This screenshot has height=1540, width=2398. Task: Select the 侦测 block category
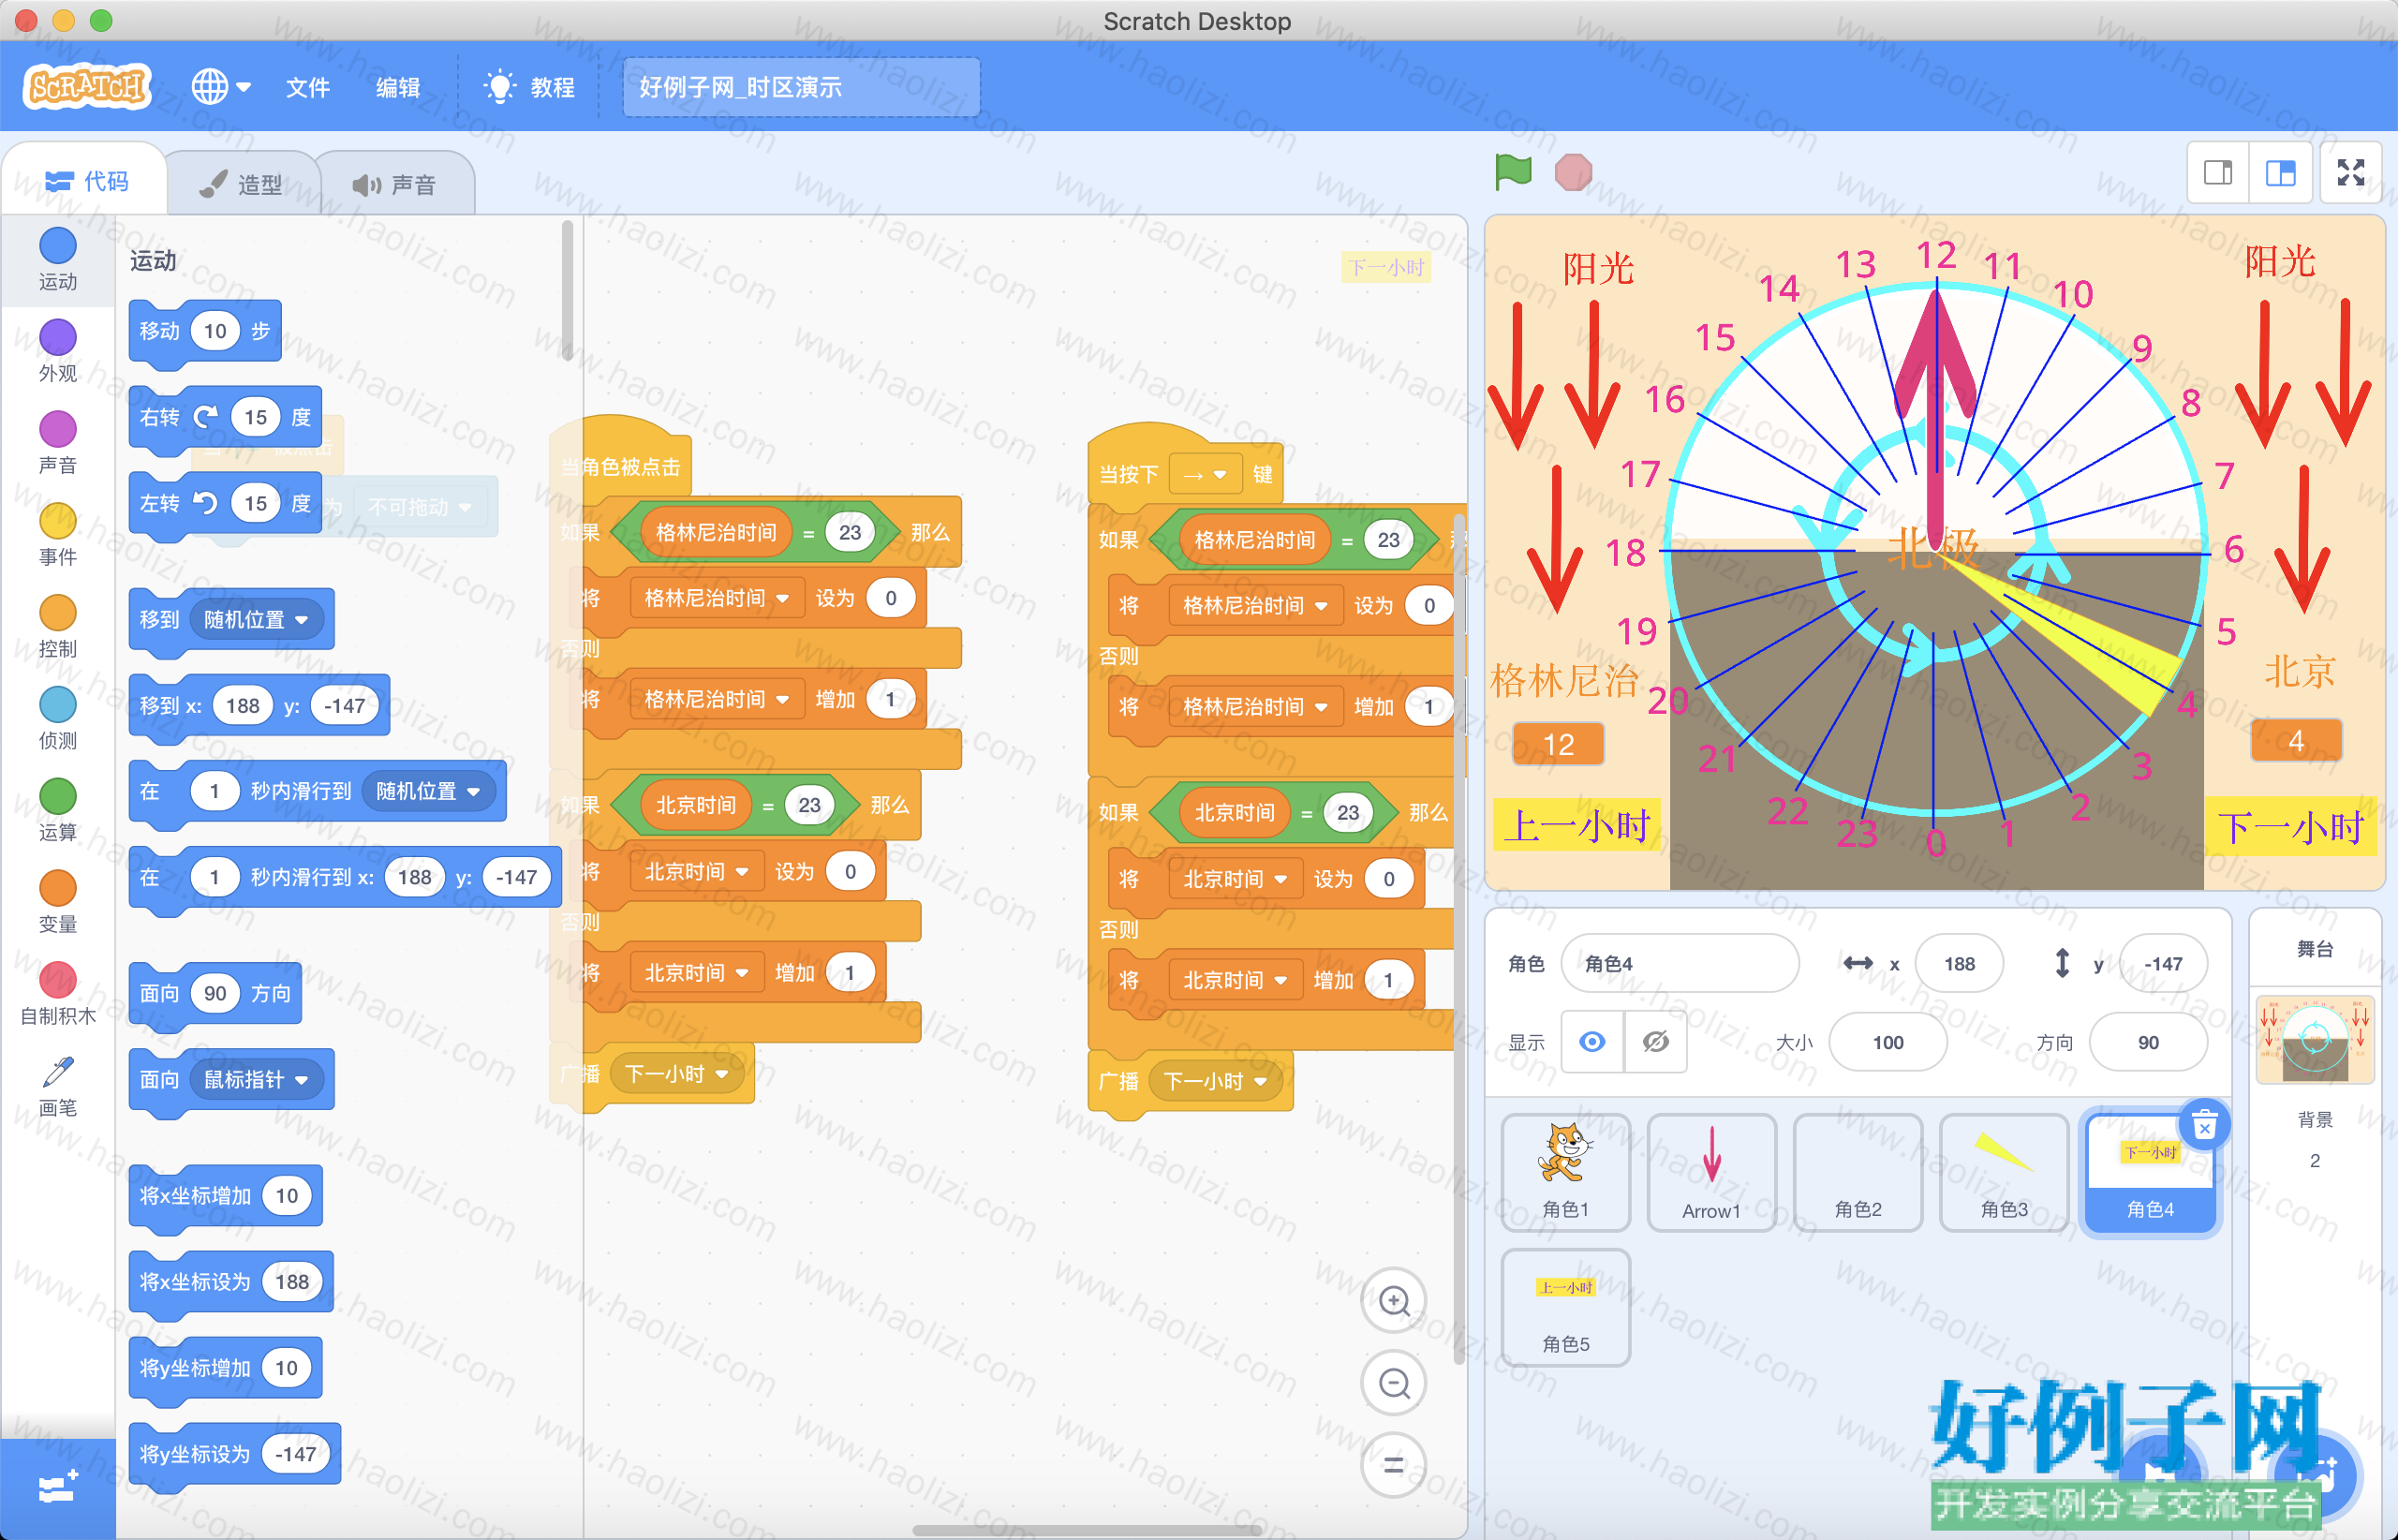click(x=57, y=718)
